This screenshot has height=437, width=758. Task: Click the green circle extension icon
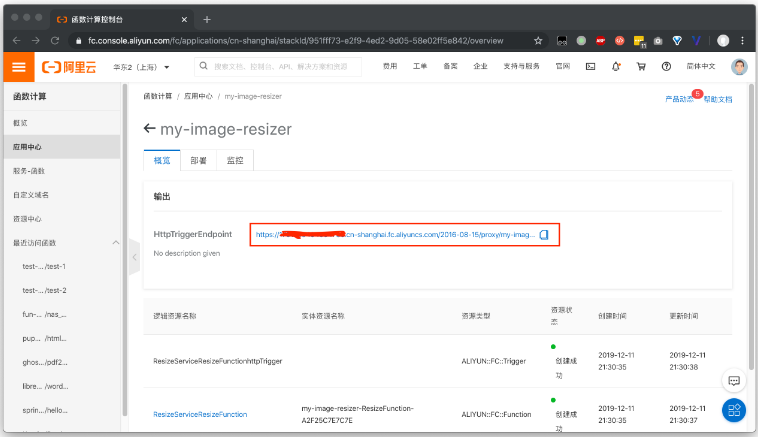click(x=581, y=41)
